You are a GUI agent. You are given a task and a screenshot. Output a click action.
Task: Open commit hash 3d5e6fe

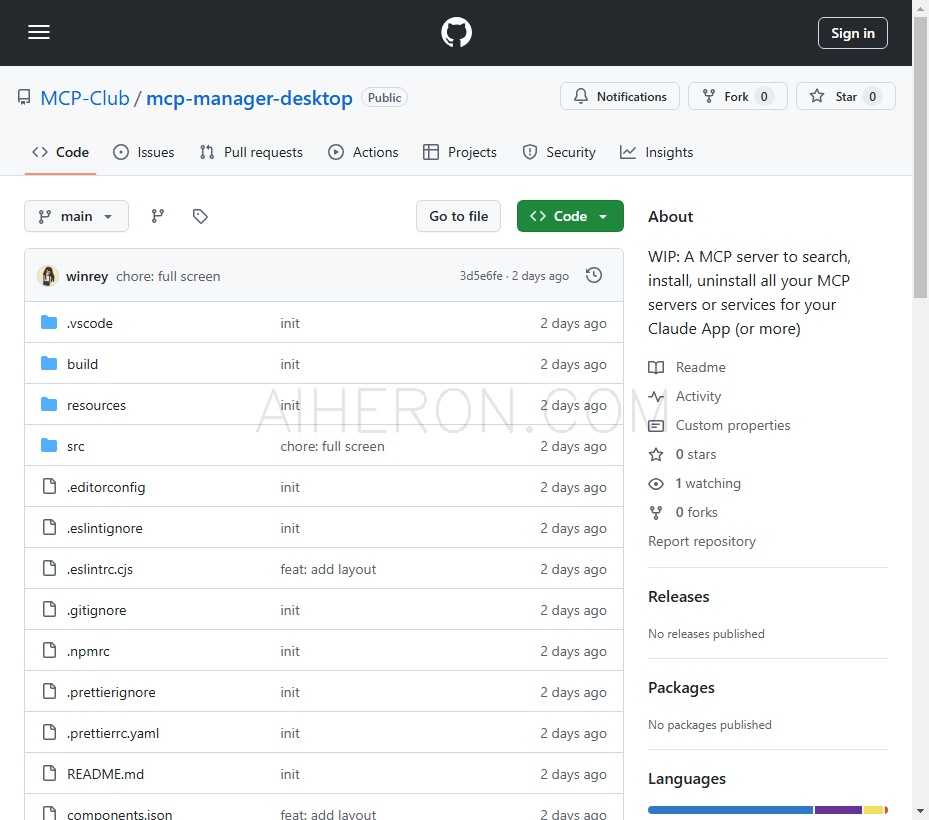pos(481,276)
